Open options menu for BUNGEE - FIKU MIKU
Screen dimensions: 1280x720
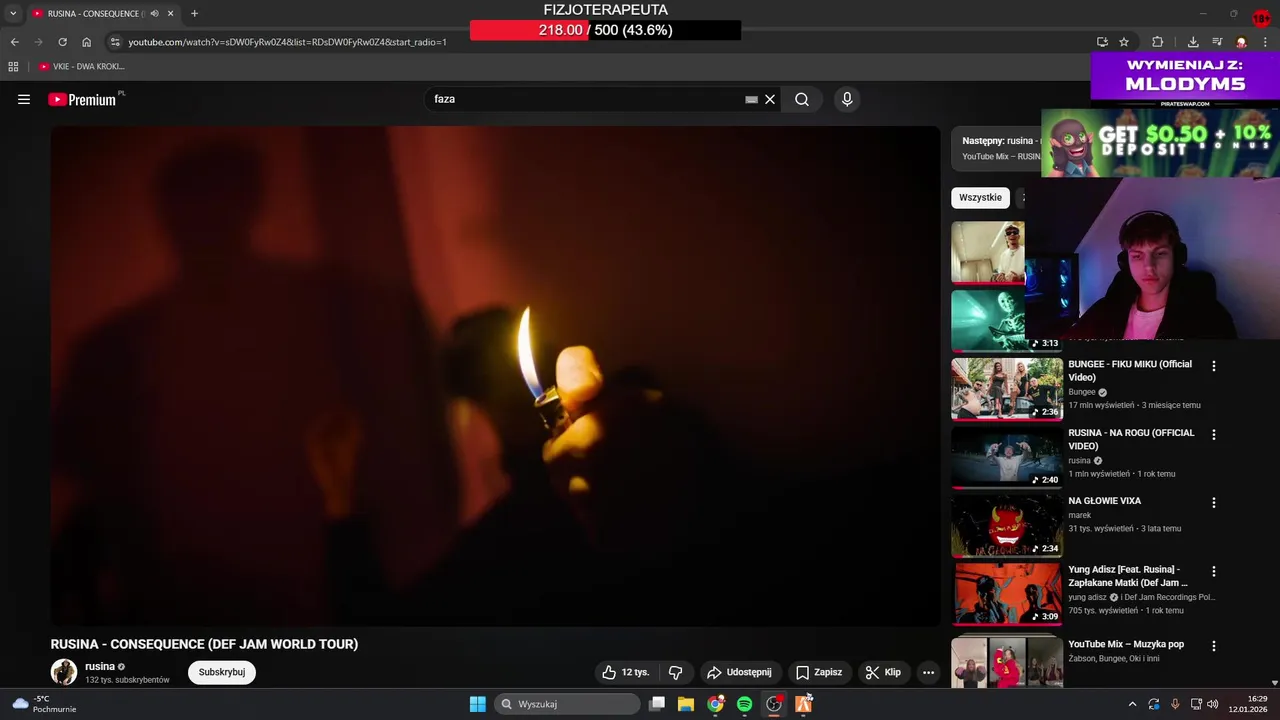(1214, 366)
